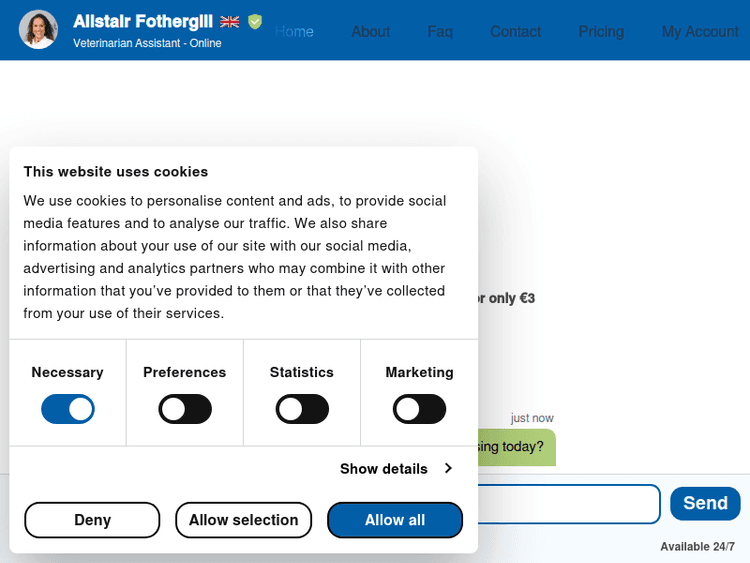Toggle the Necessary cookies switch
The height and width of the screenshot is (563, 750).
pos(68,409)
